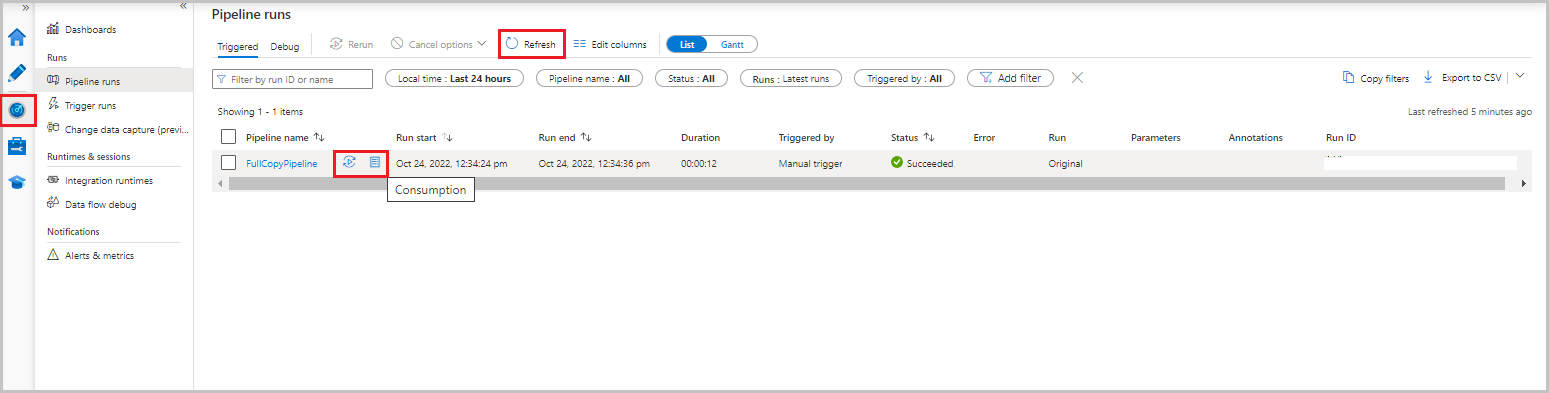Click the Original run cell
The height and width of the screenshot is (393, 1549).
point(1065,163)
